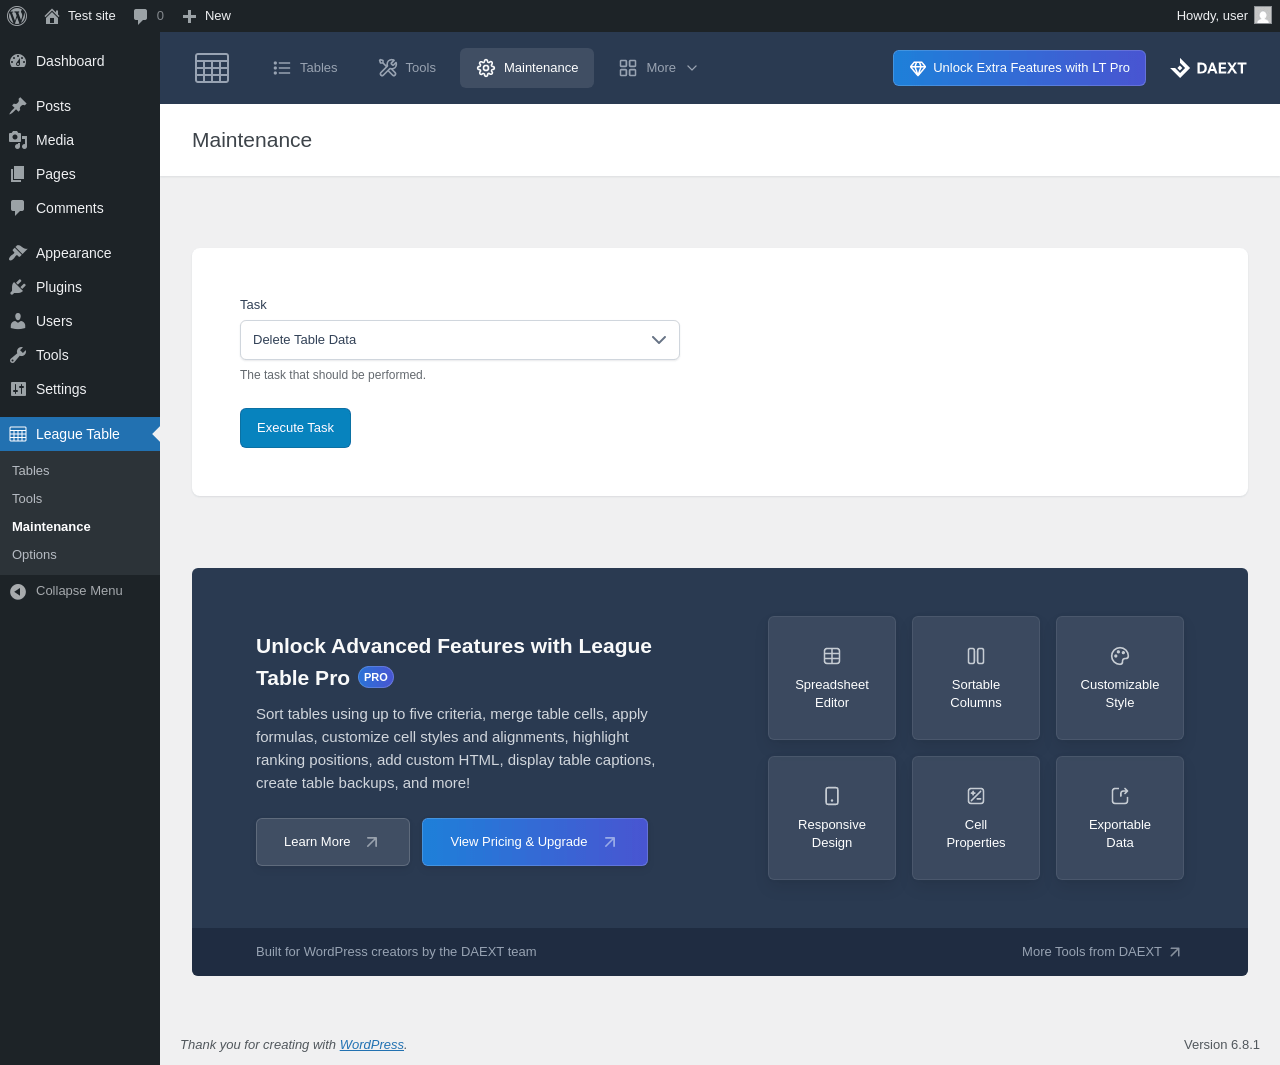
Task: Open the Test site home icon
Action: pos(52,16)
